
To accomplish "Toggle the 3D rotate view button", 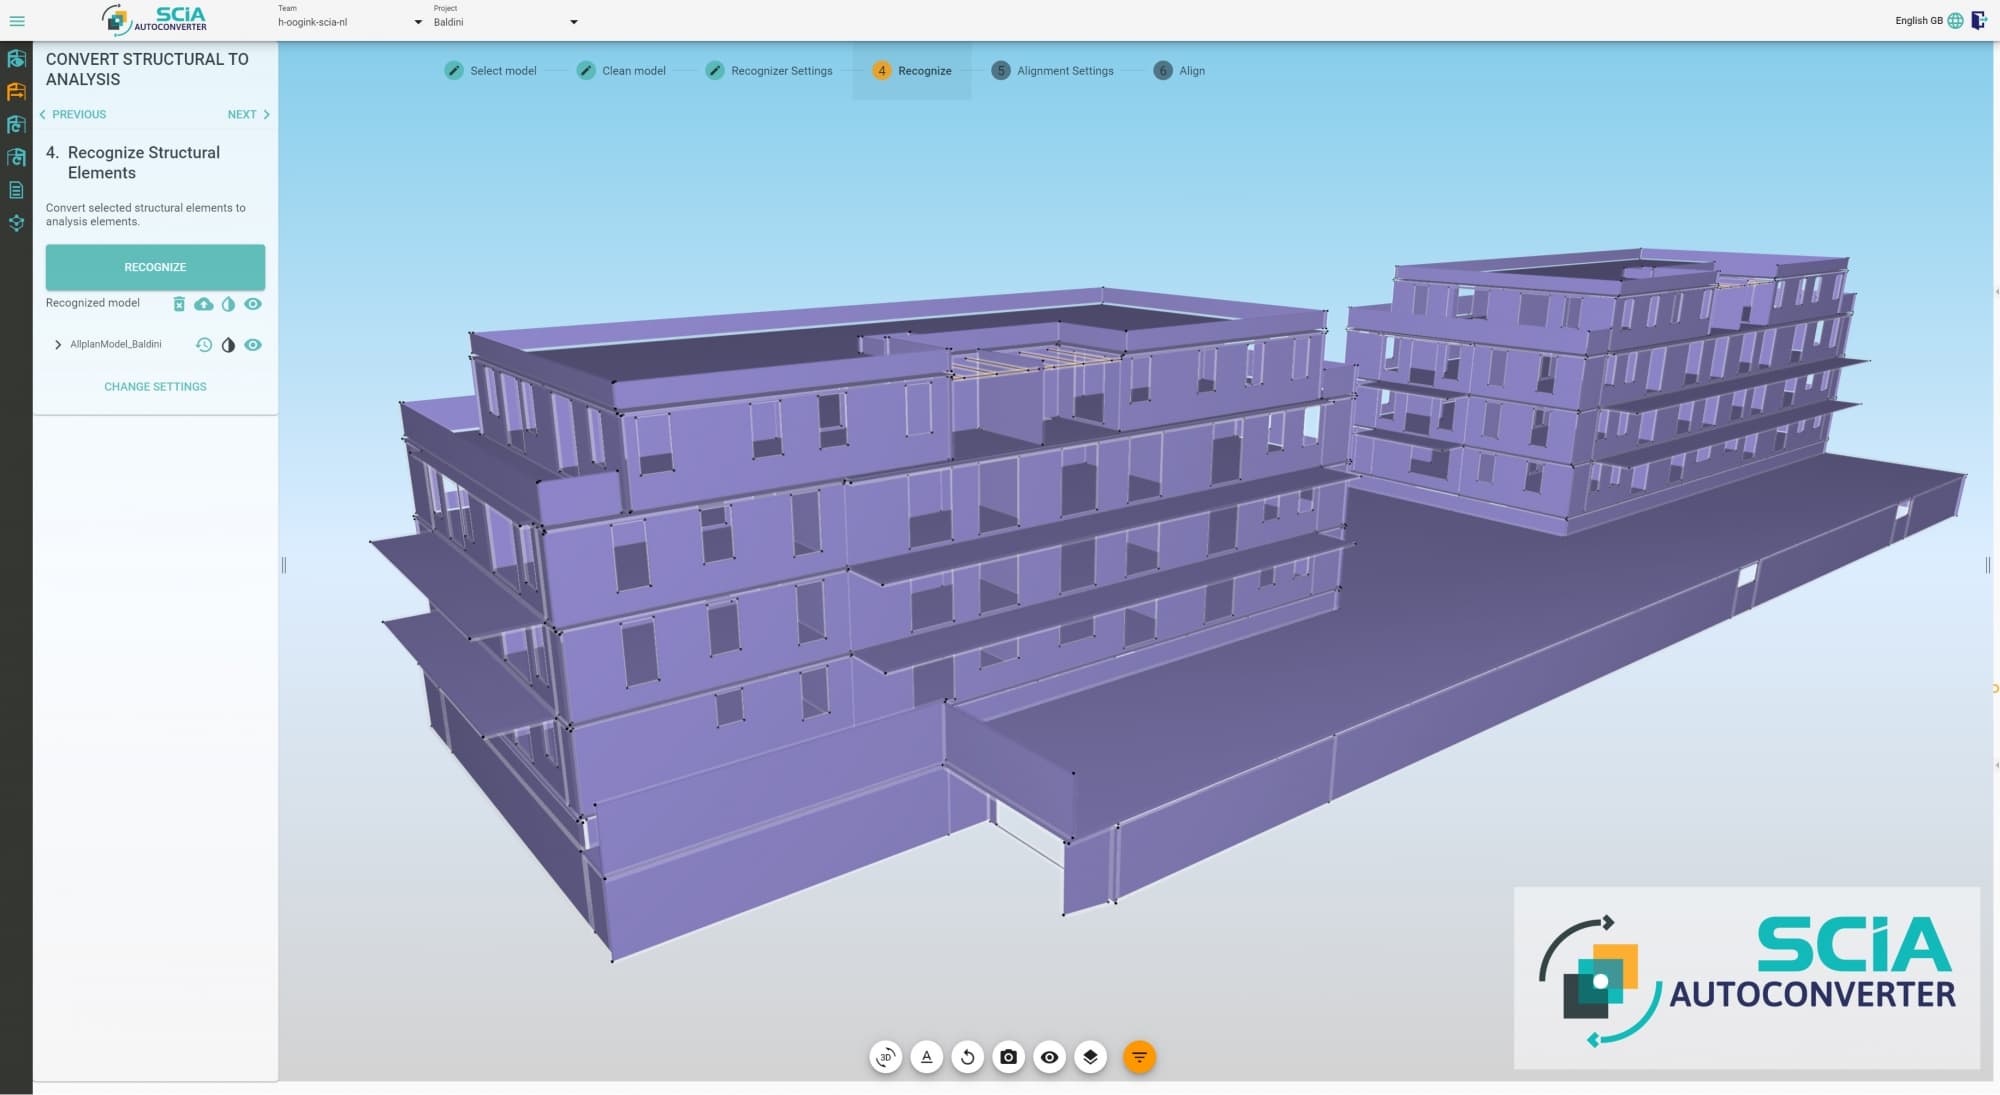I will [885, 1057].
